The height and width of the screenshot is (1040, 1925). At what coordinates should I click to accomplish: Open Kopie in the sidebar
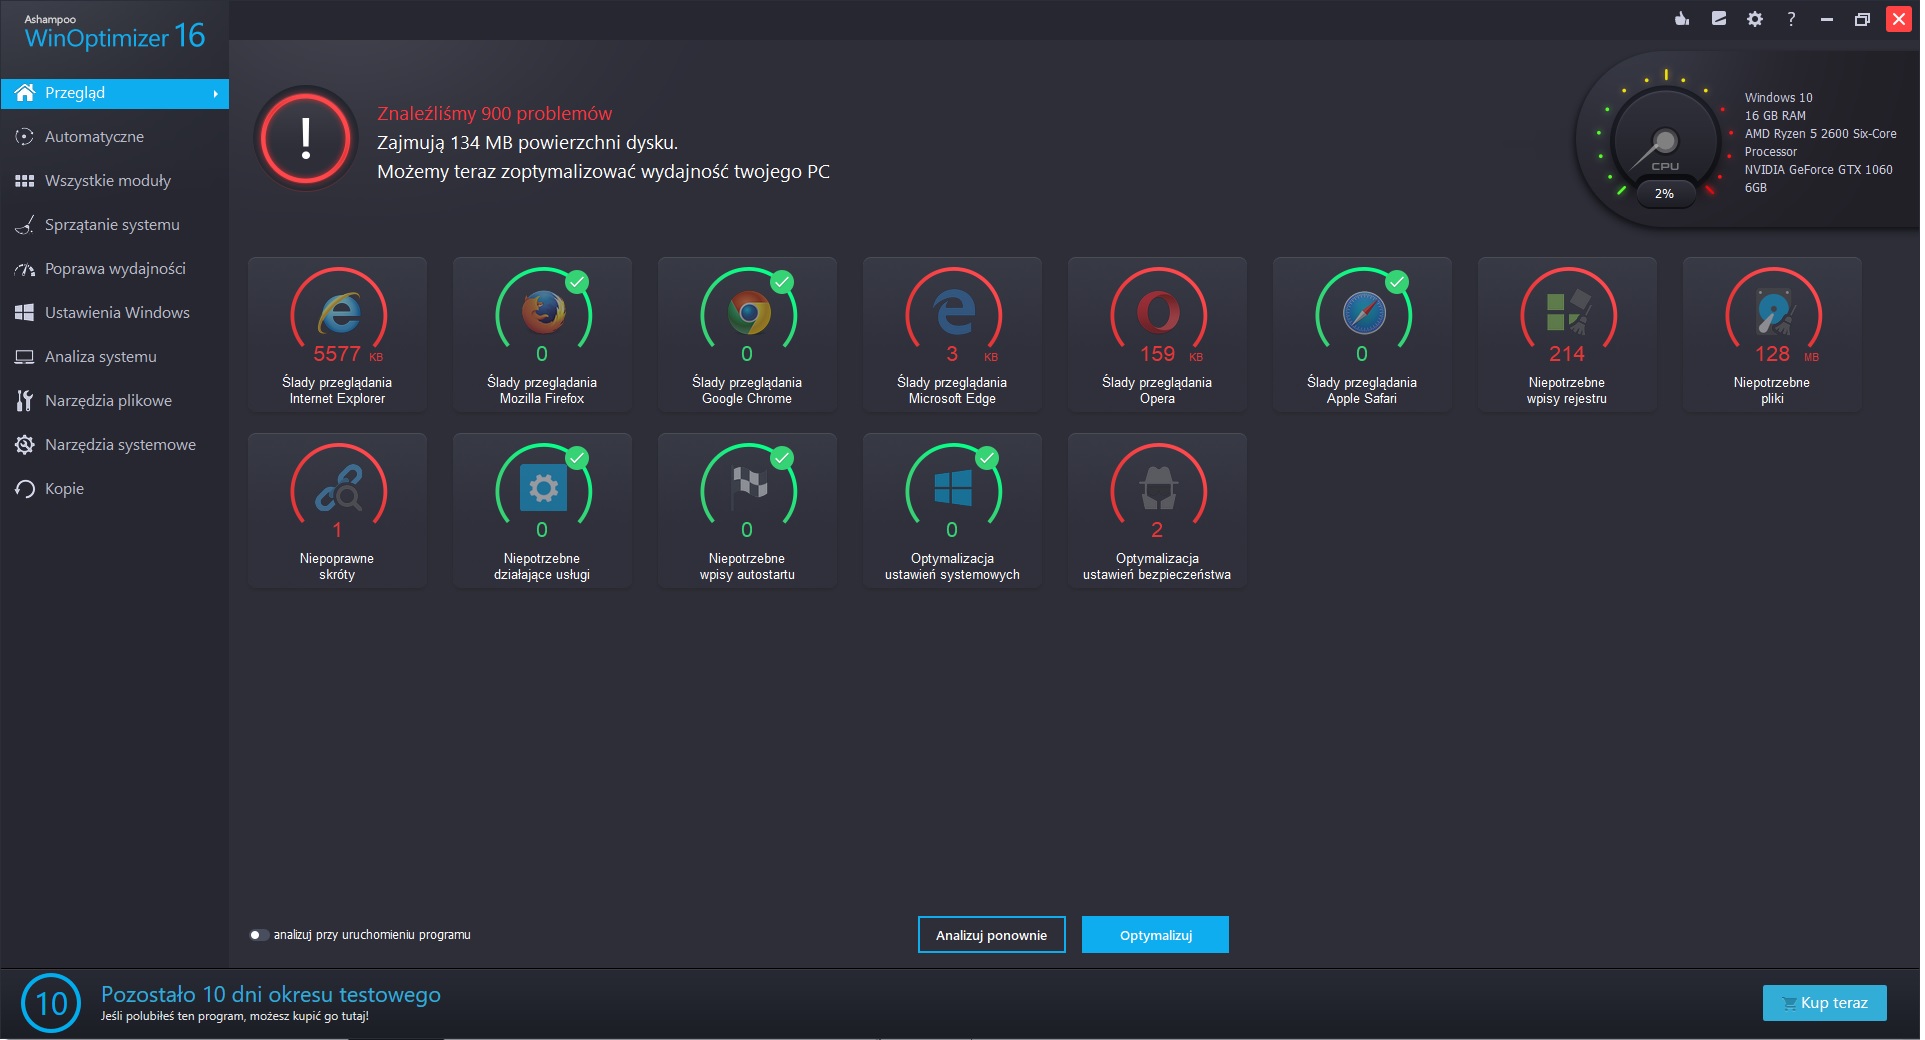(115, 489)
